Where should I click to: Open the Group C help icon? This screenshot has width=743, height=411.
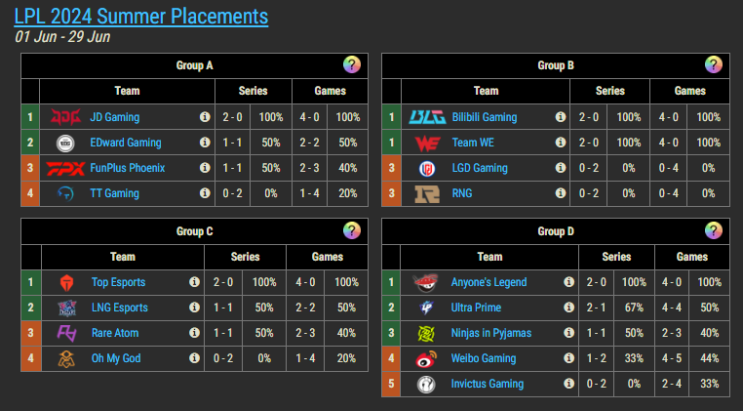click(352, 230)
